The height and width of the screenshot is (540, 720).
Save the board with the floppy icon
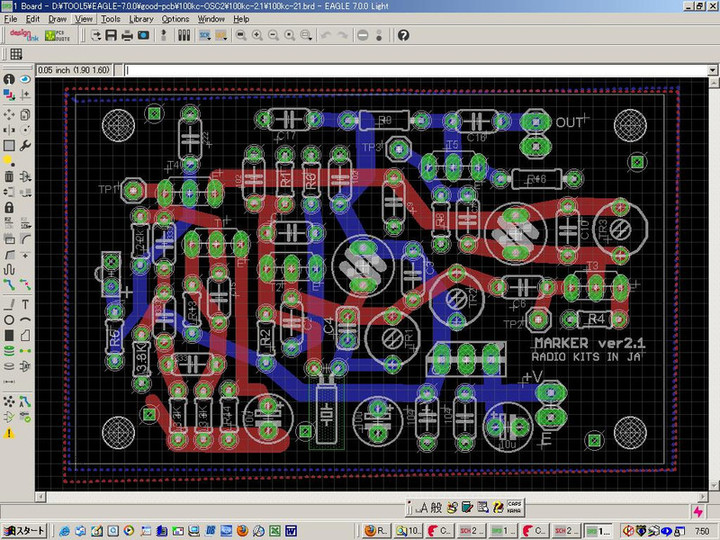coord(111,35)
